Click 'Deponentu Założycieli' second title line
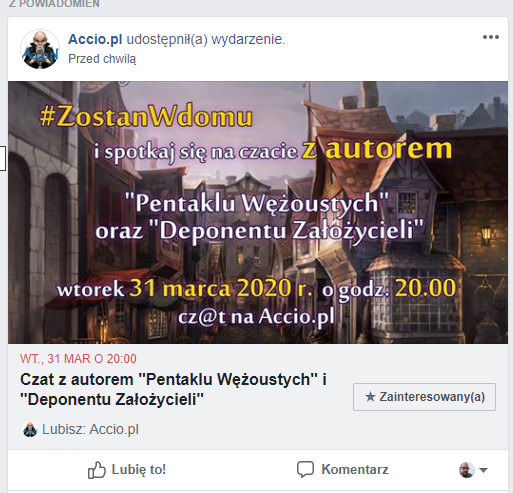This screenshot has height=493, width=513. pyautogui.click(x=112, y=399)
